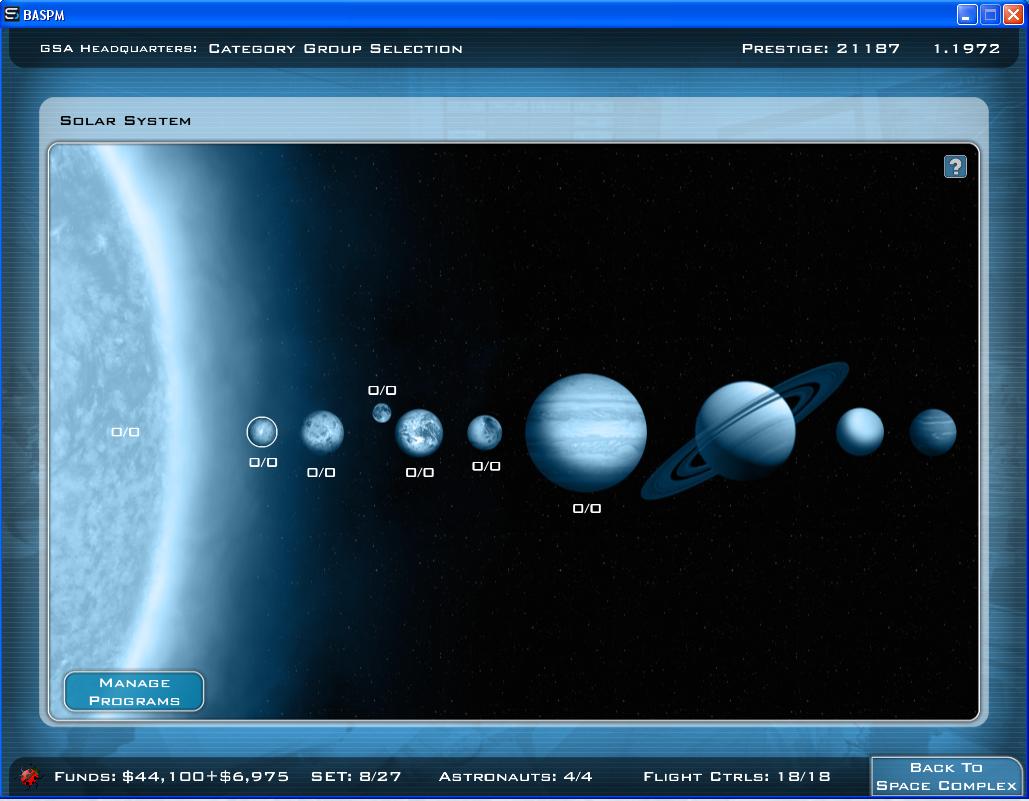1029x801 pixels.
Task: Click the 0/0 counter below Venus
Action: click(322, 472)
